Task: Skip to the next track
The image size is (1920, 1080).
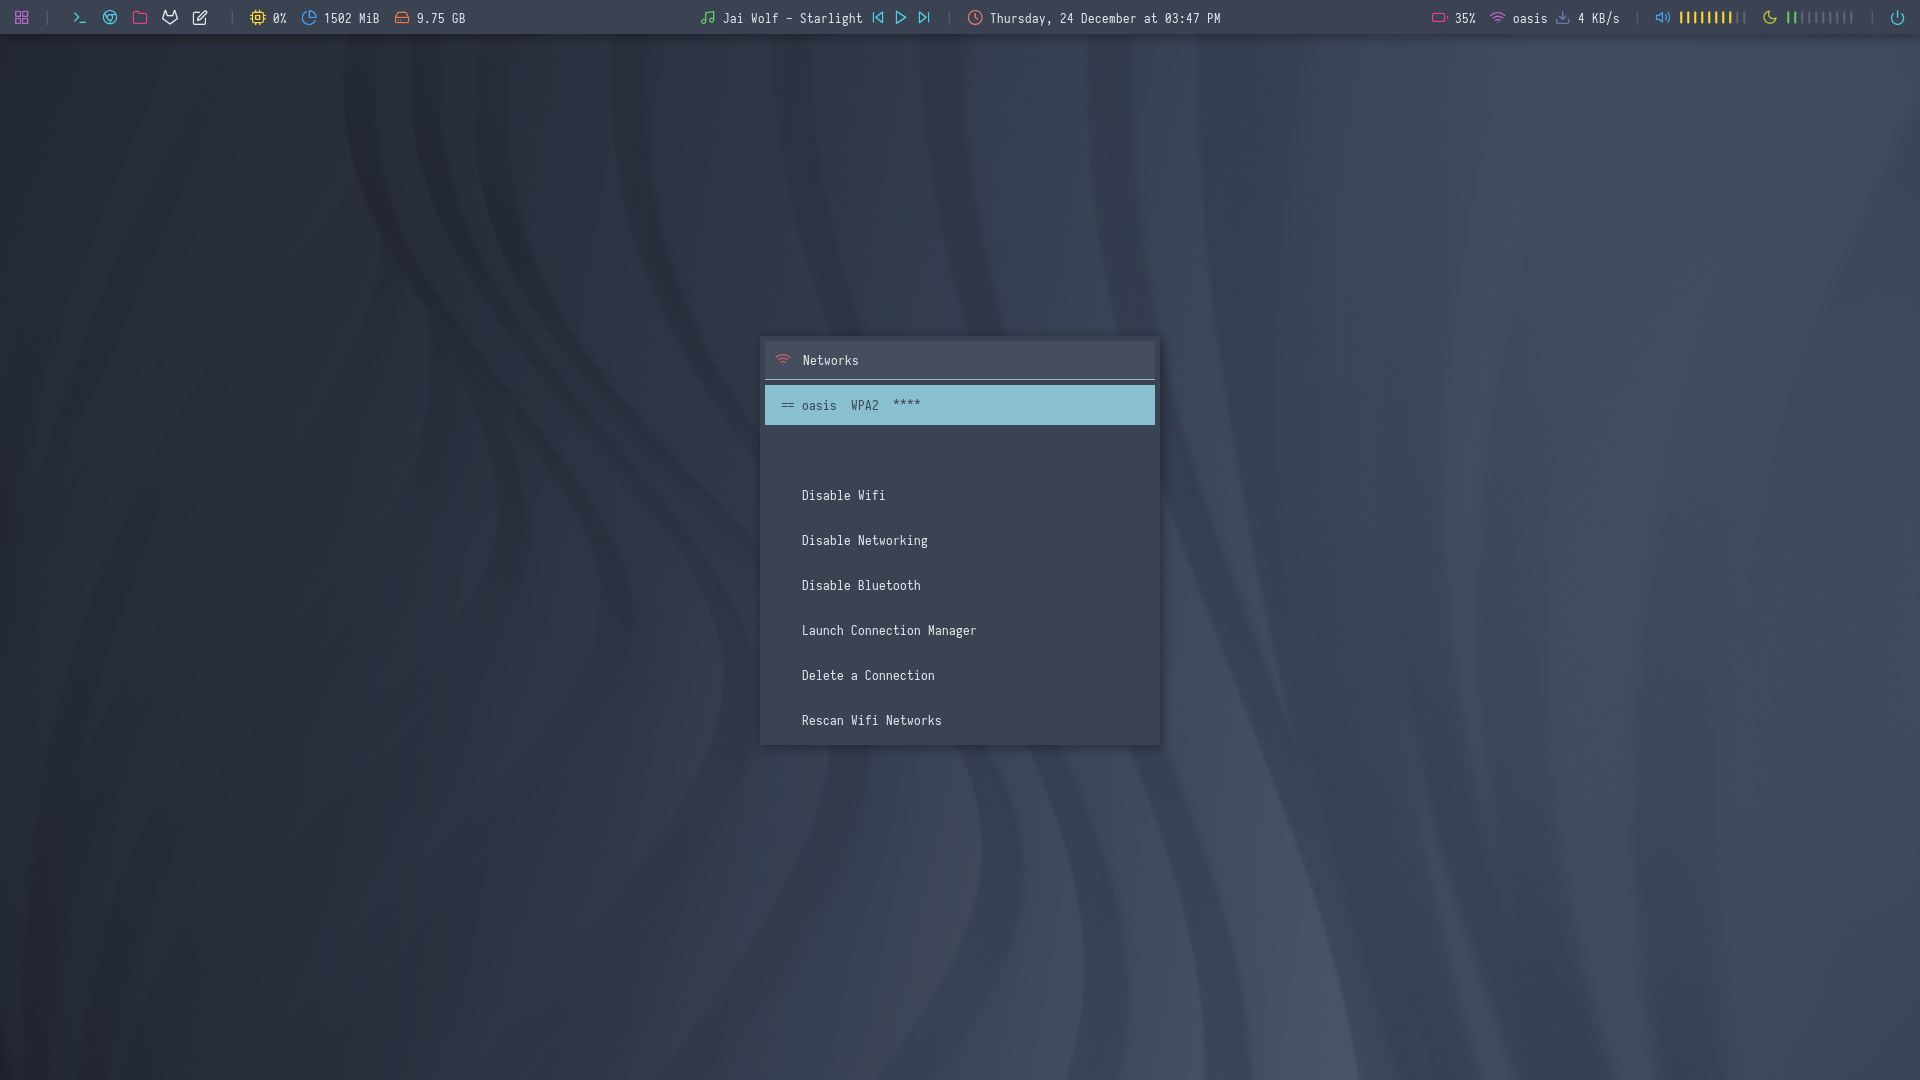Action: 924,18
